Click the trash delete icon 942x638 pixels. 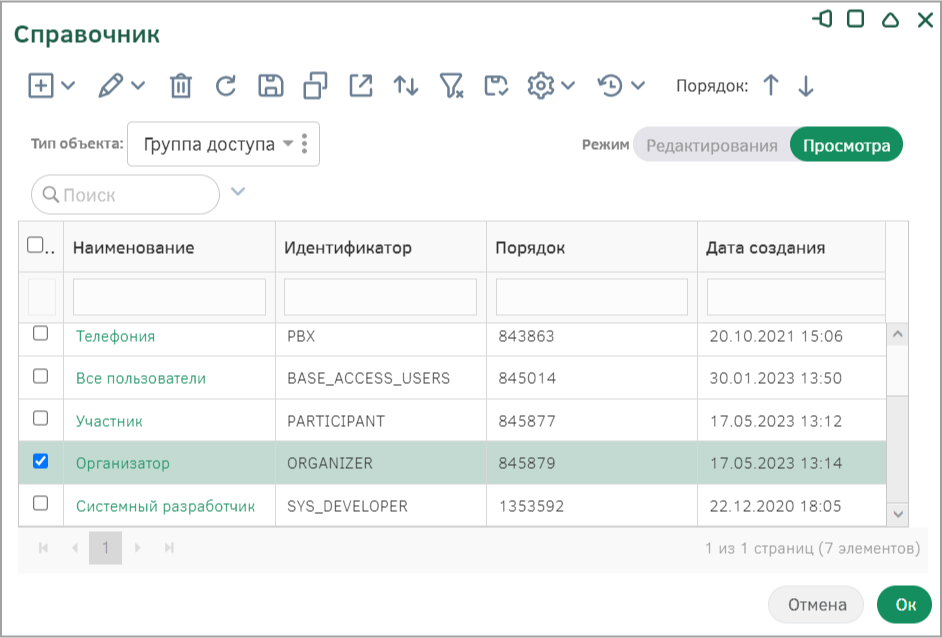coord(180,86)
